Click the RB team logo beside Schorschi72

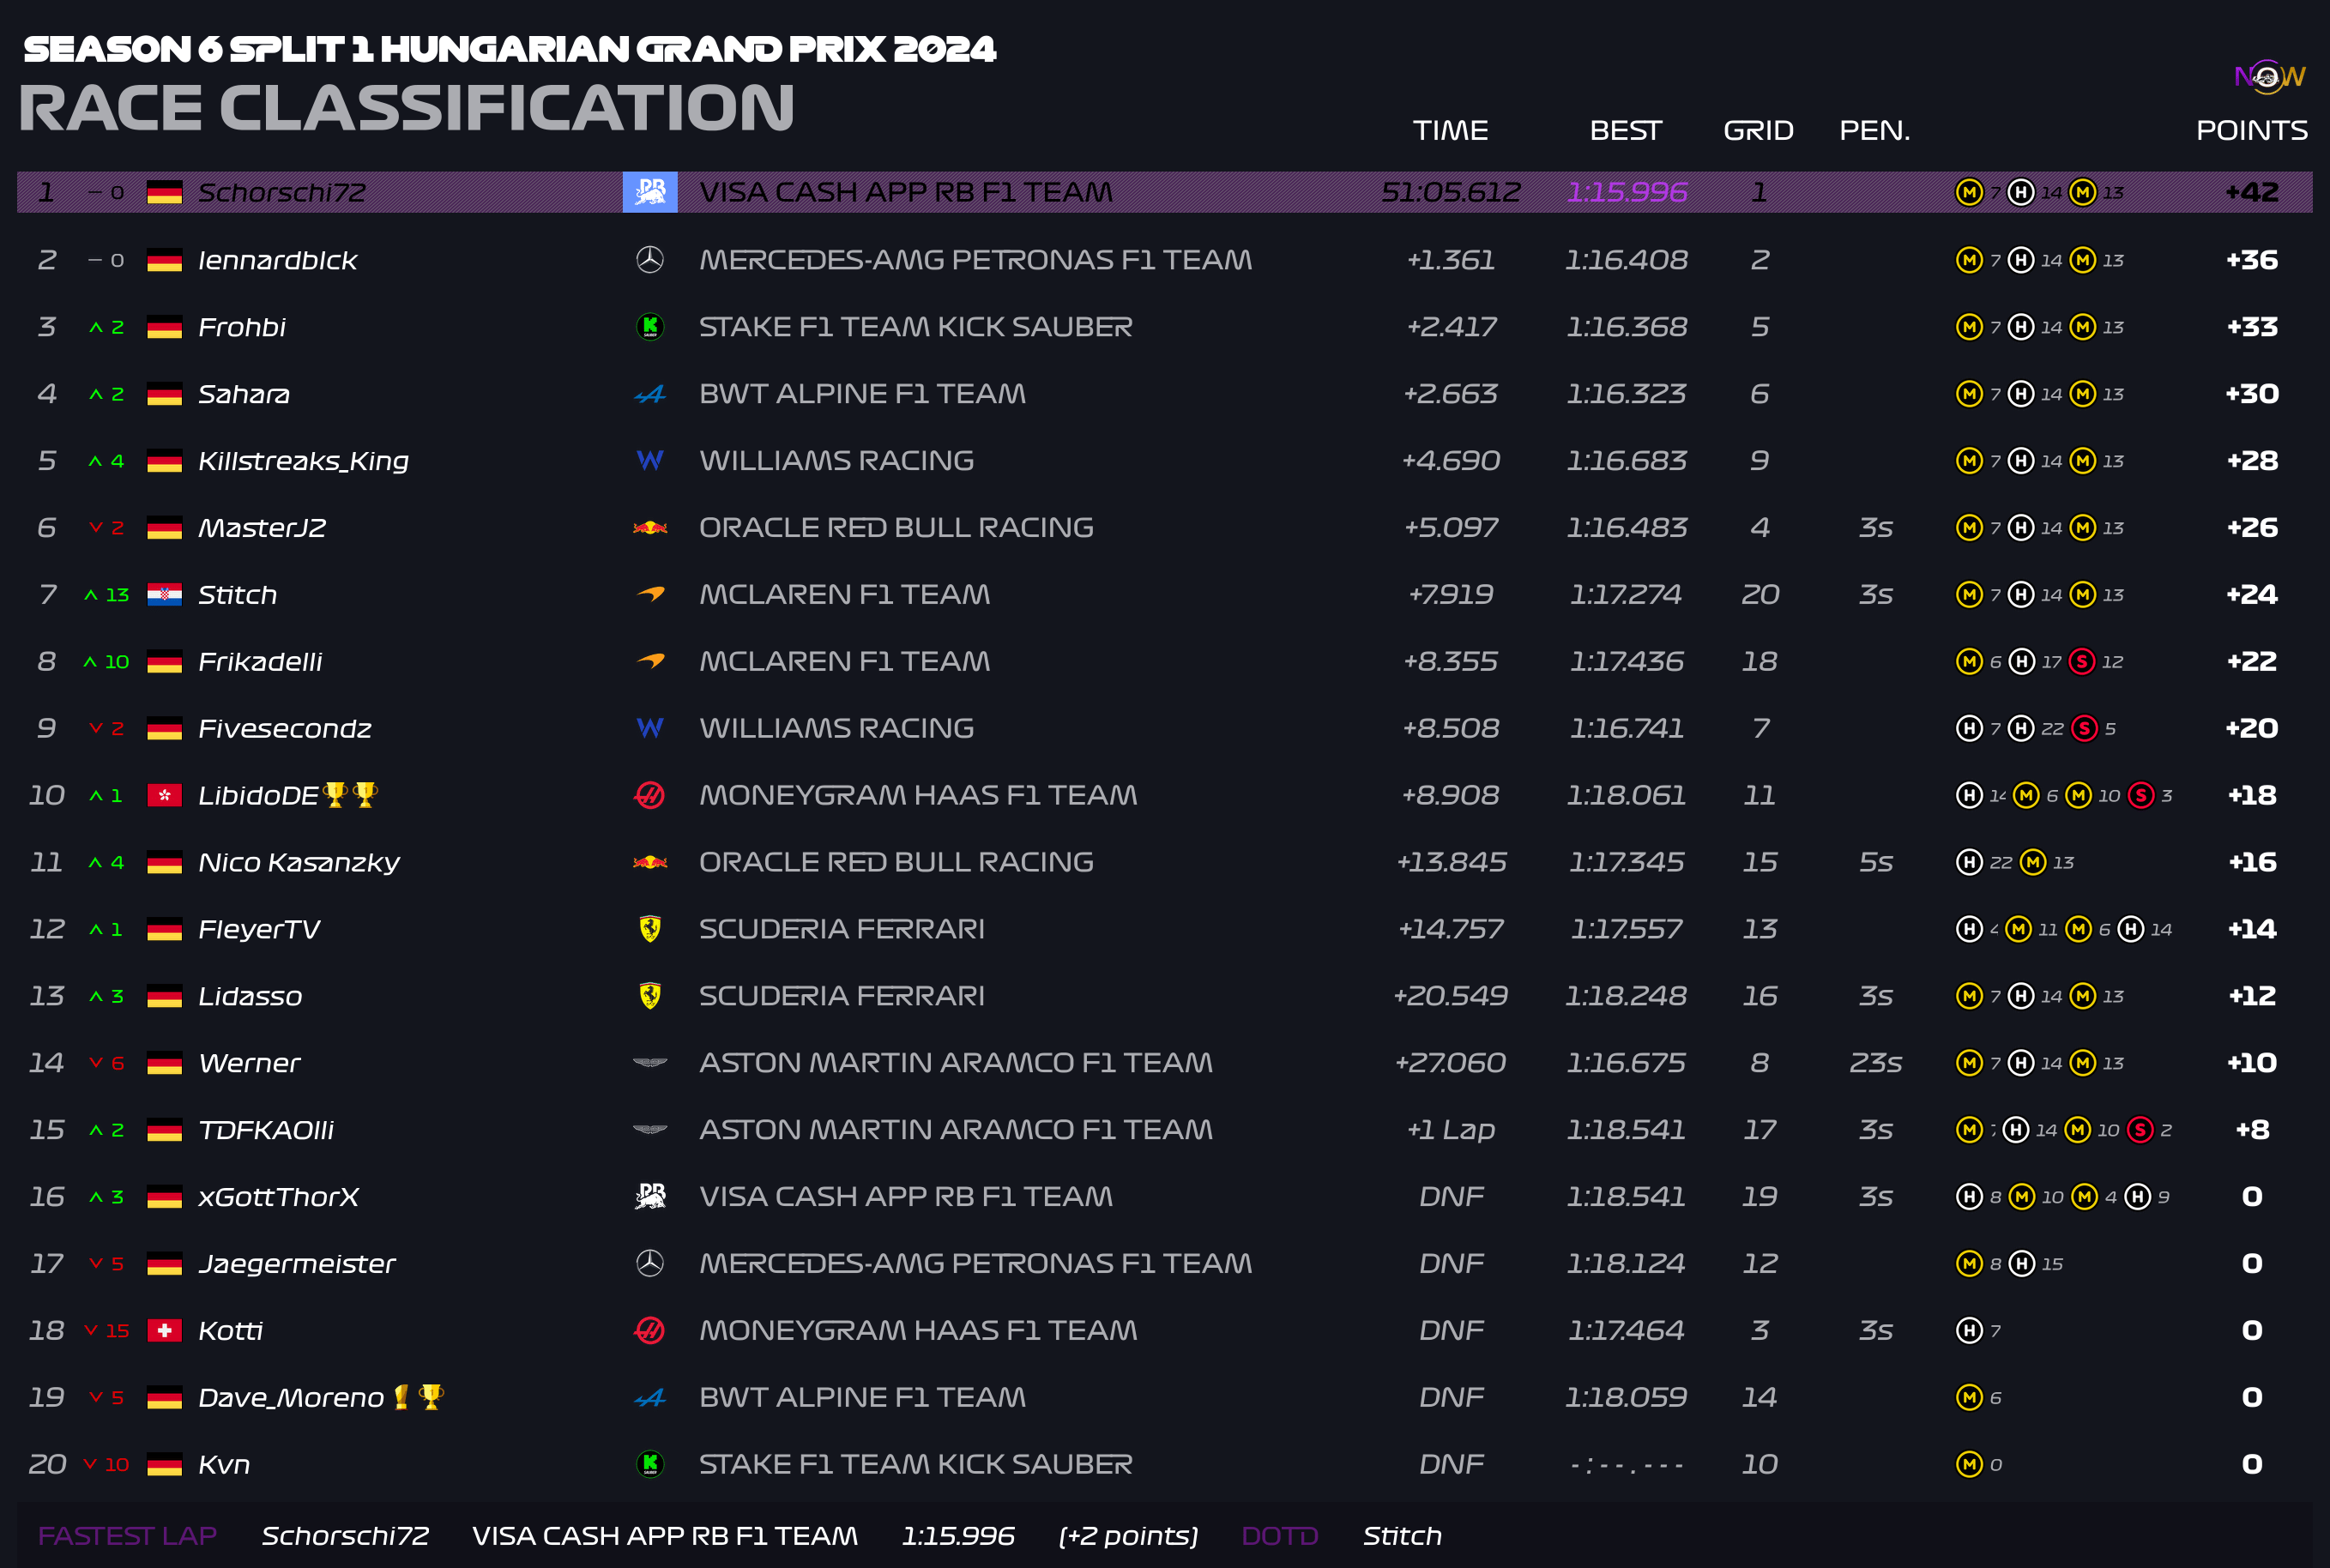(x=650, y=192)
